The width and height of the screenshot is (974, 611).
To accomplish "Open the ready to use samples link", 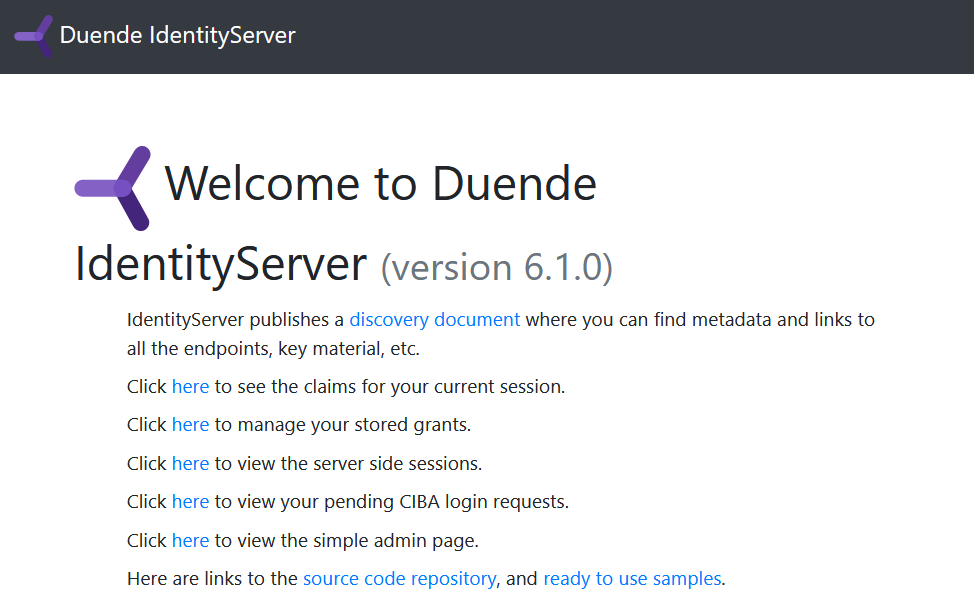I will (x=632, y=579).
